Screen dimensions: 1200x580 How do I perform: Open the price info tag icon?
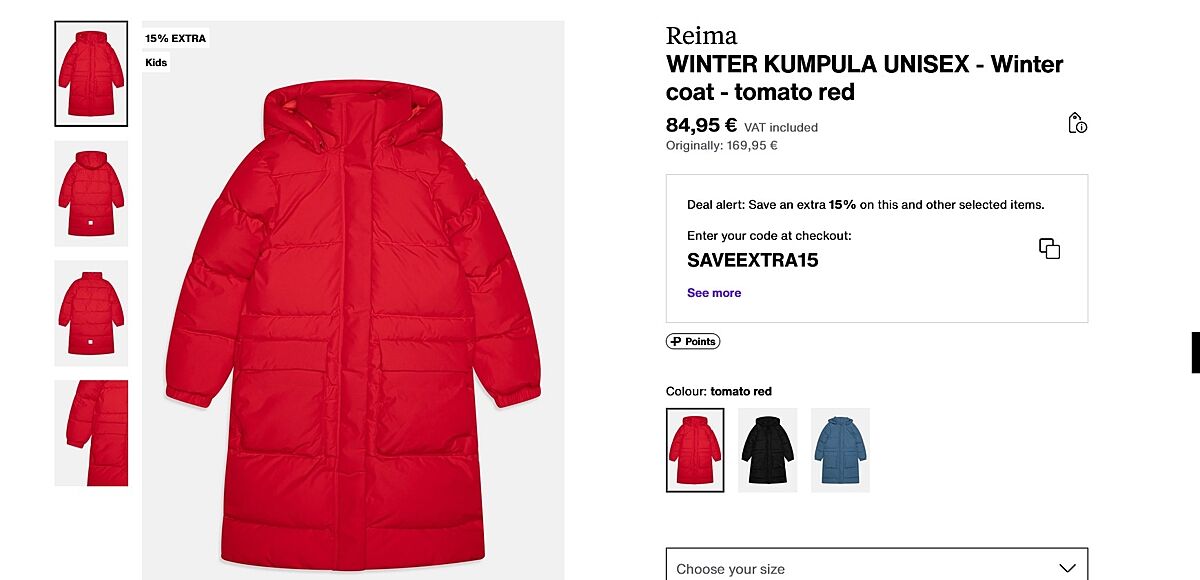(1077, 123)
